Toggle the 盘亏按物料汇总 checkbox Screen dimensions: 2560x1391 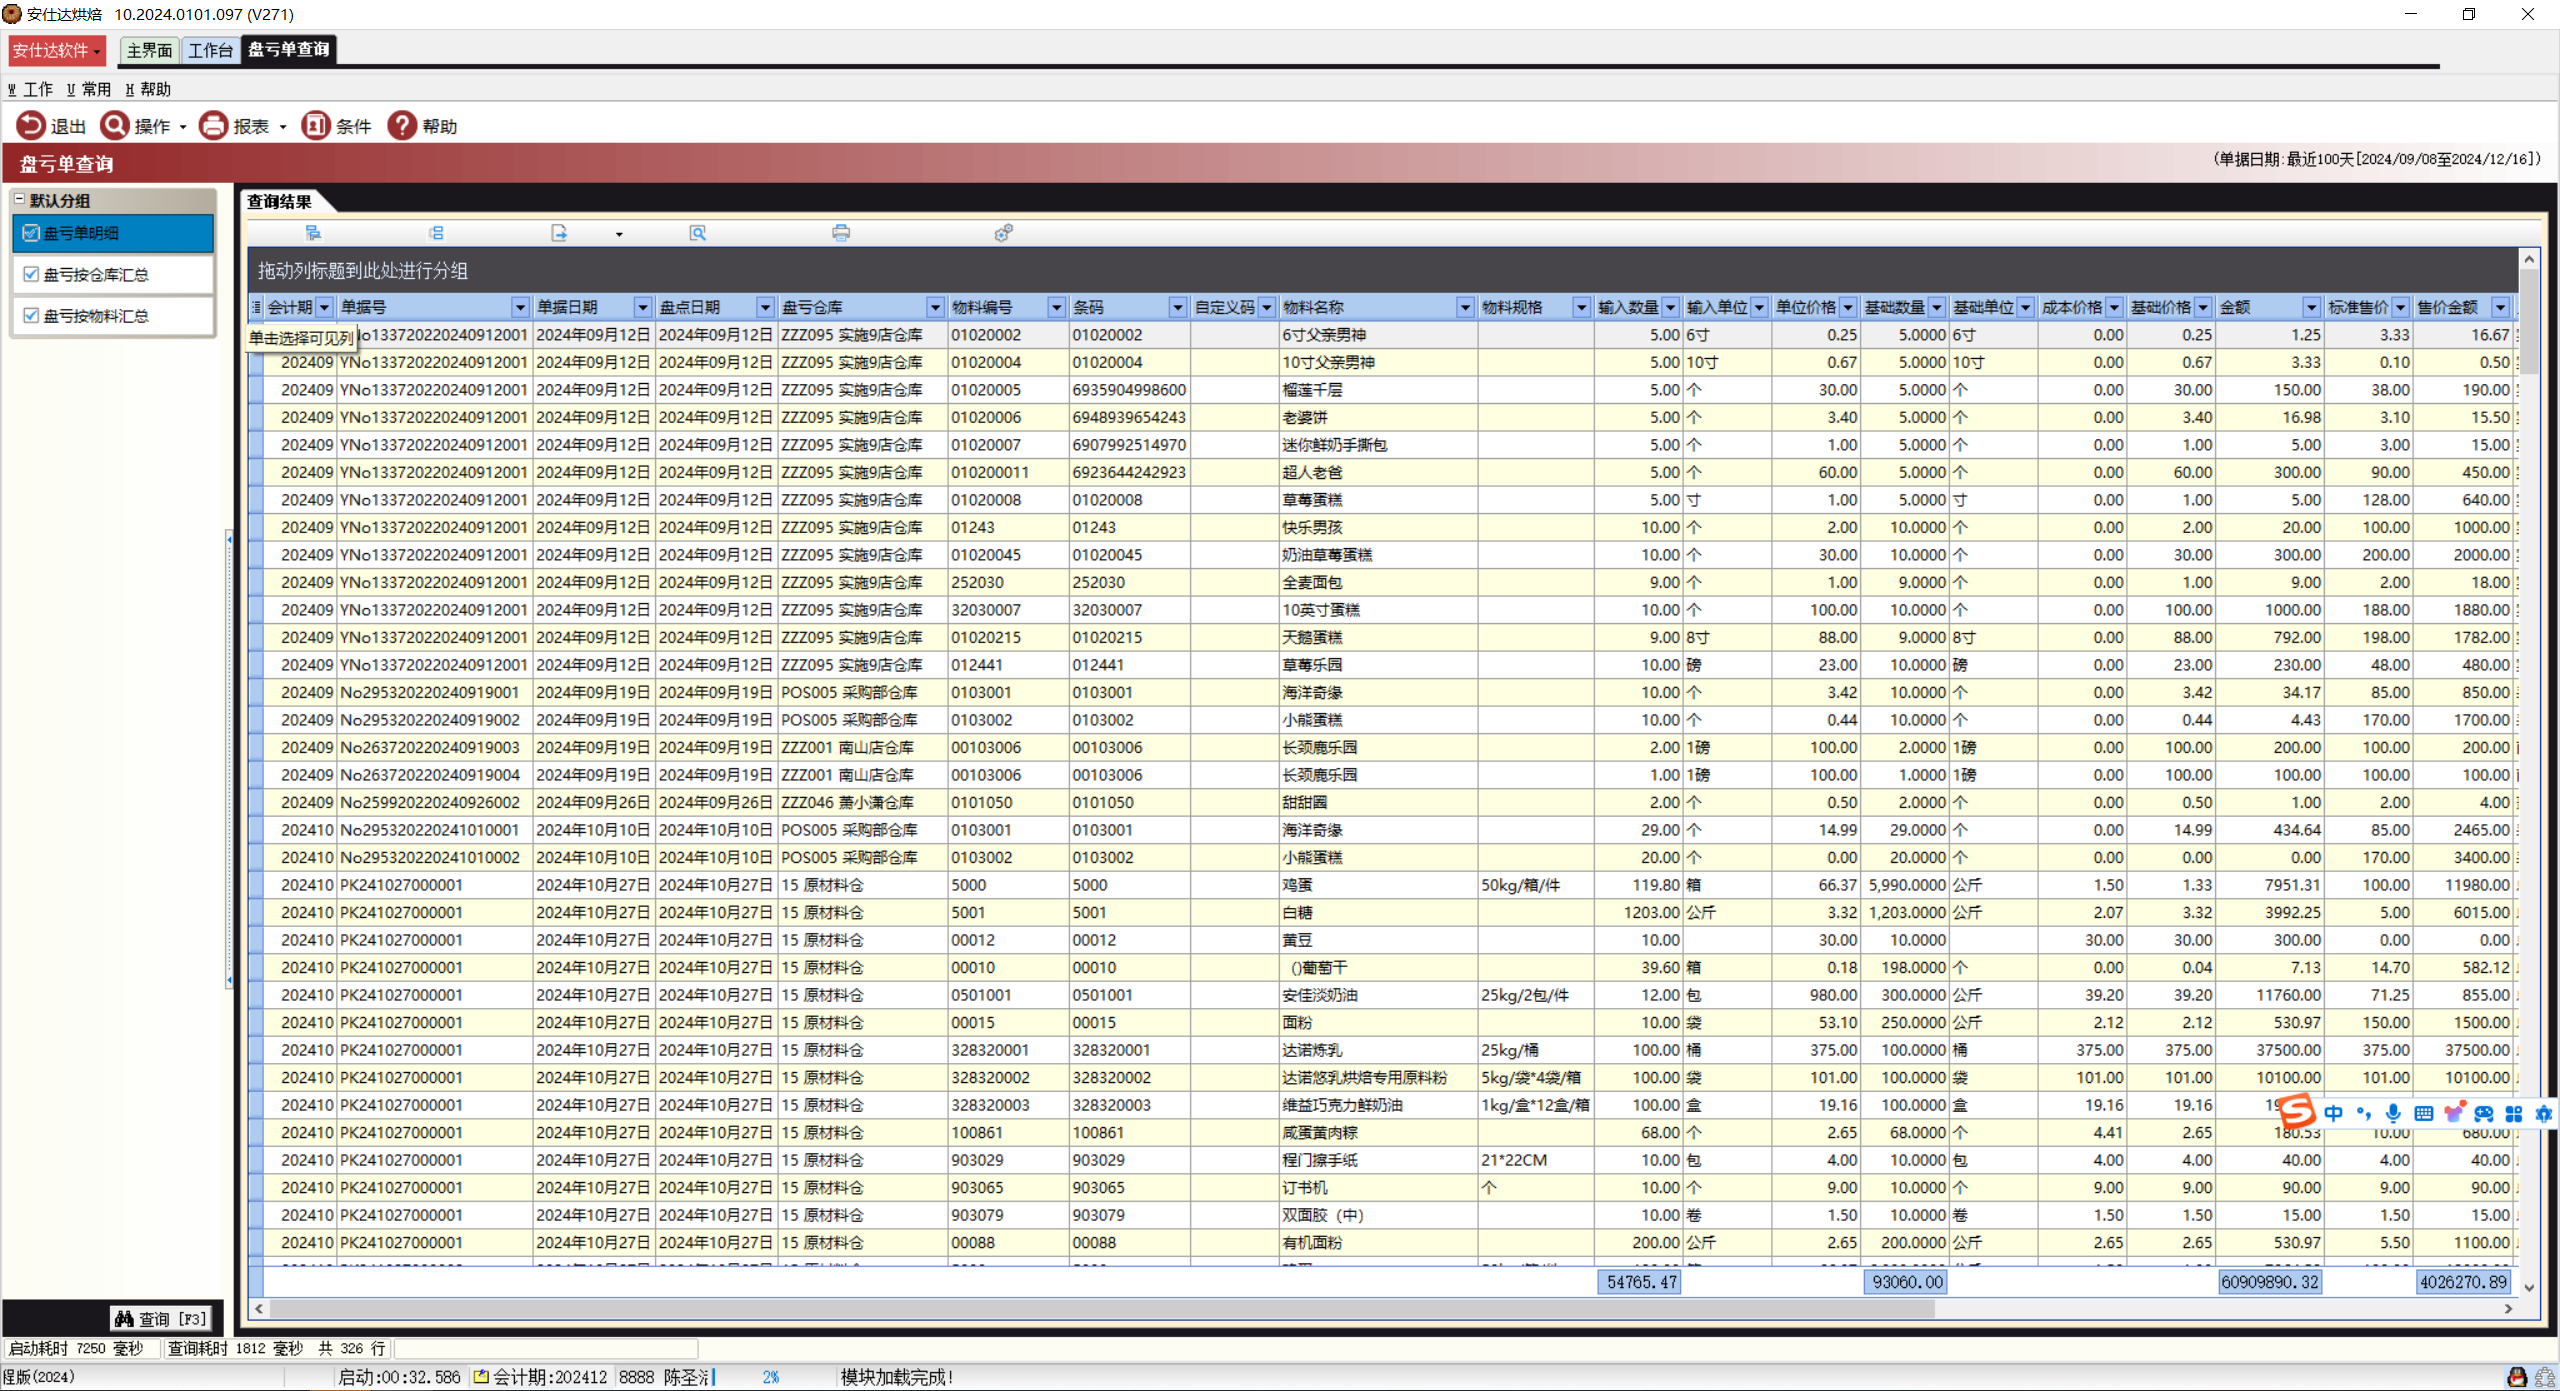coord(31,315)
